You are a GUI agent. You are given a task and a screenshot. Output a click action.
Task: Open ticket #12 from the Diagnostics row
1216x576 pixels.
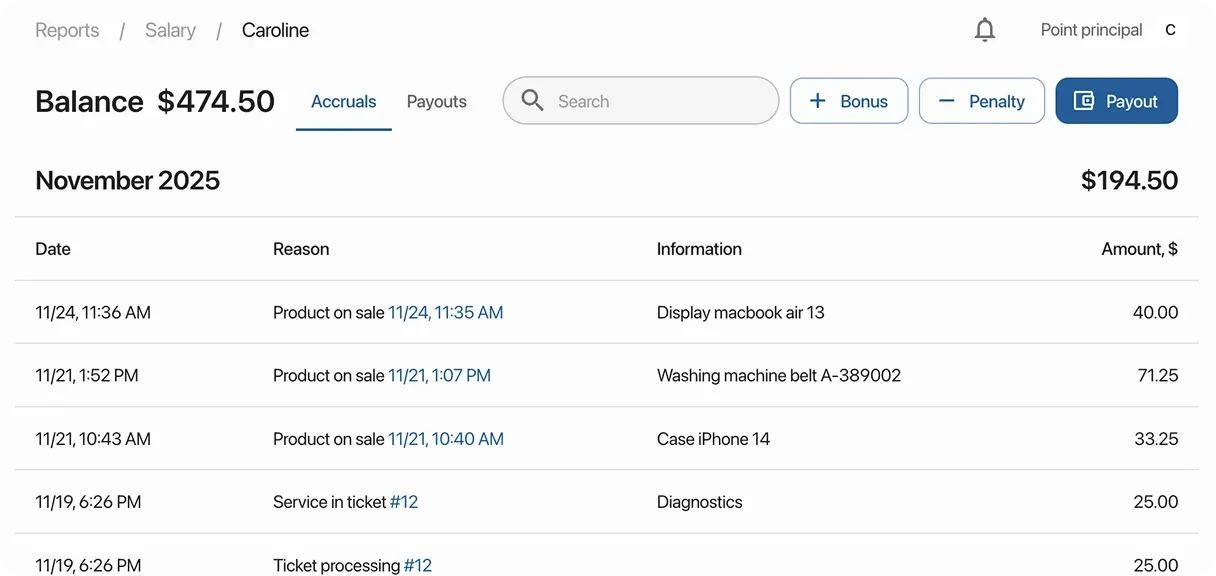(404, 501)
